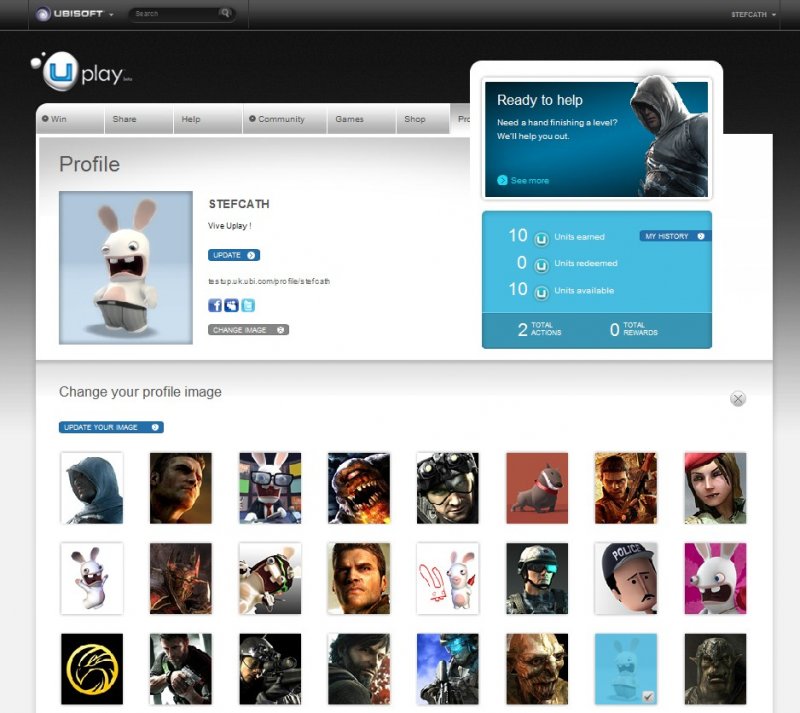800x713 pixels.
Task: Click the Update Your Image button
Action: pos(111,427)
